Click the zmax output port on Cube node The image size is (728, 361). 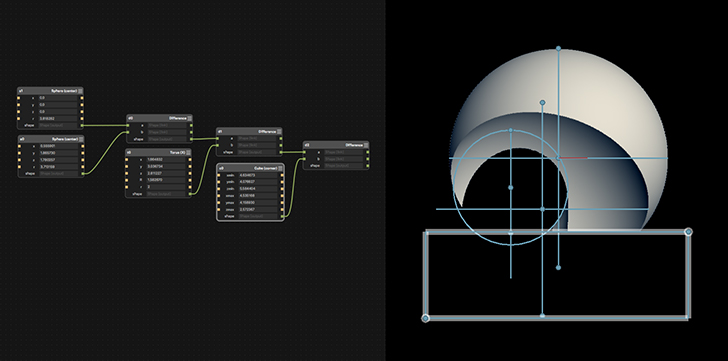coord(282,209)
